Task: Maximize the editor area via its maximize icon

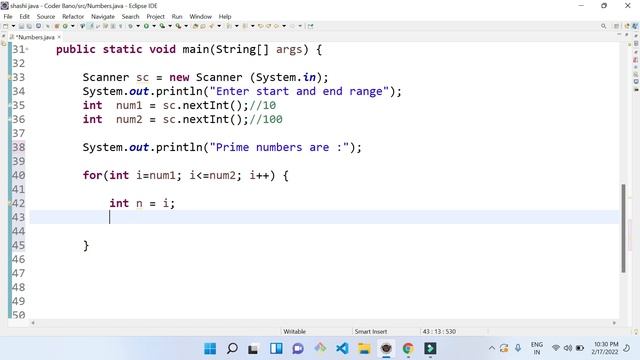Action: (627, 35)
